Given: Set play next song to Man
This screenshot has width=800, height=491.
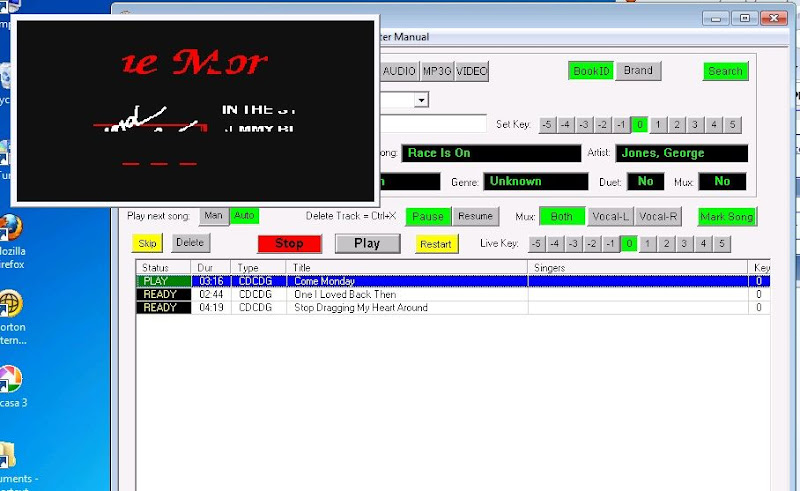Looking at the screenshot, I should 214,216.
